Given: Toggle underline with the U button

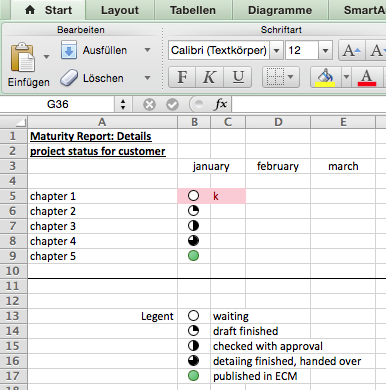Looking at the screenshot, I should [x=238, y=77].
